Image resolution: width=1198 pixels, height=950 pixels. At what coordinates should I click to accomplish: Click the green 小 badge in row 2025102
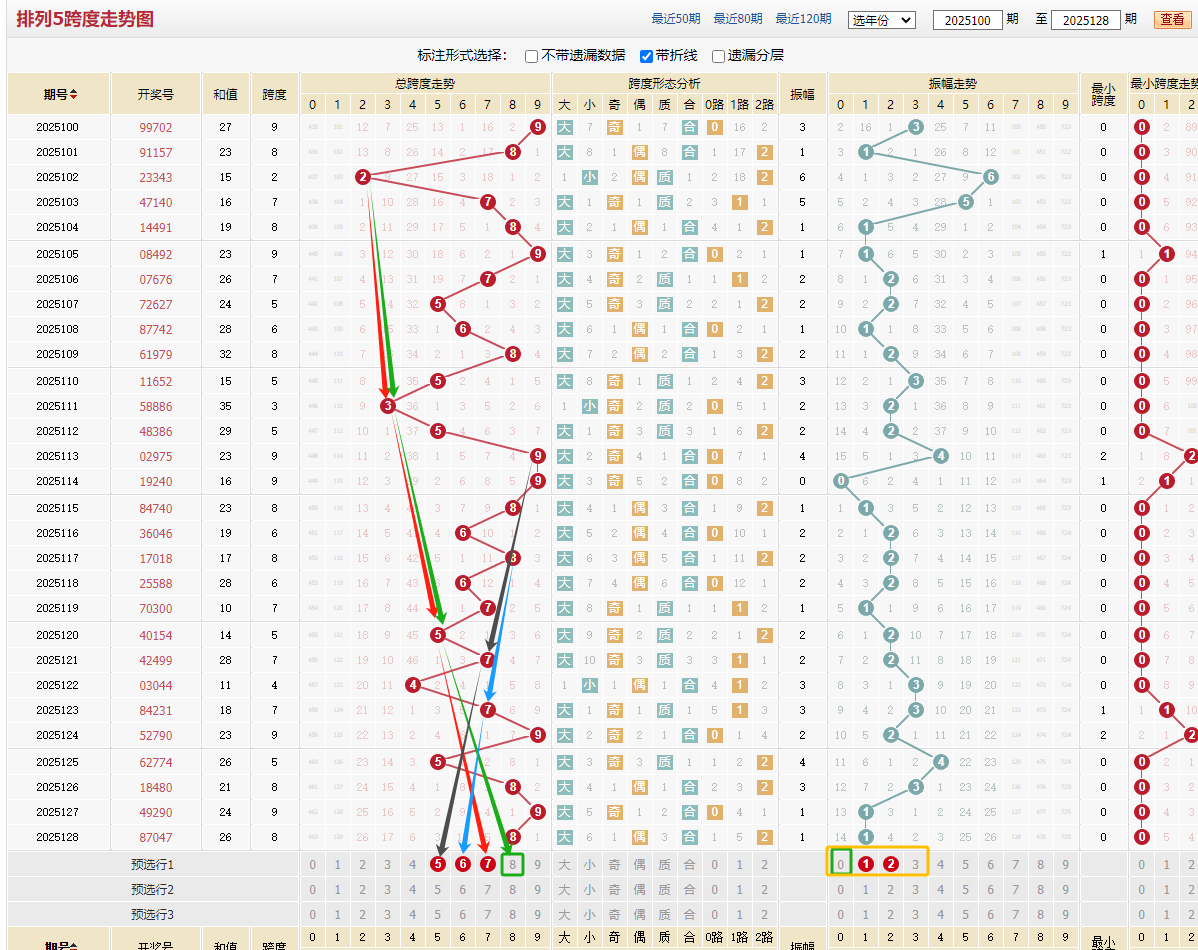click(590, 177)
